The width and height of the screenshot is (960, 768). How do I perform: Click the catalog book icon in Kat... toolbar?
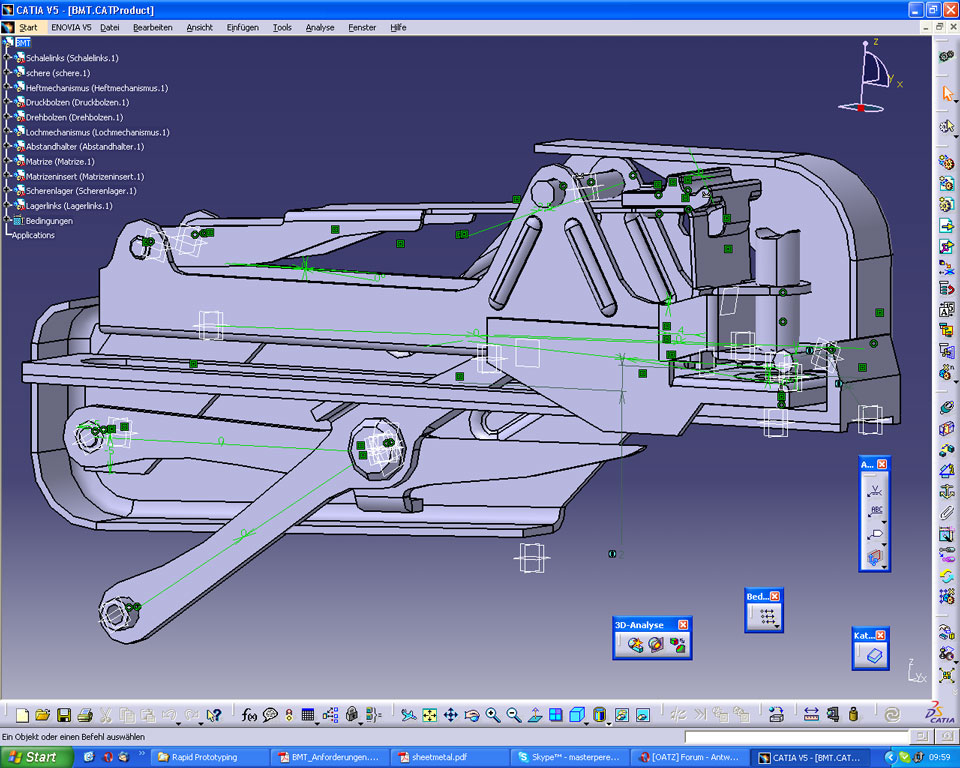tap(872, 656)
